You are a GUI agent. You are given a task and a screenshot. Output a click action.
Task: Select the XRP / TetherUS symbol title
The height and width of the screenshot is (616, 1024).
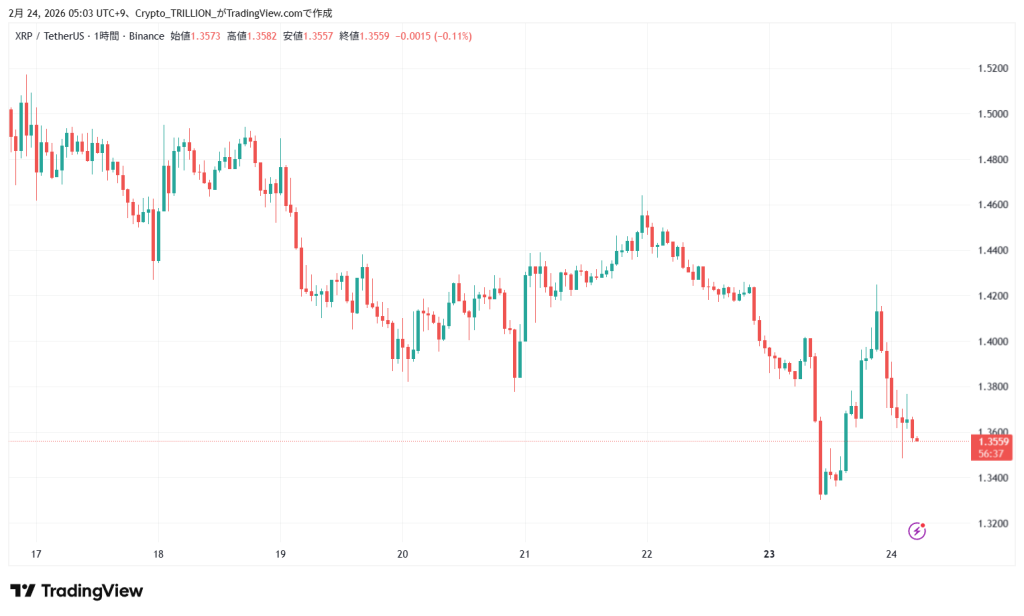point(49,36)
